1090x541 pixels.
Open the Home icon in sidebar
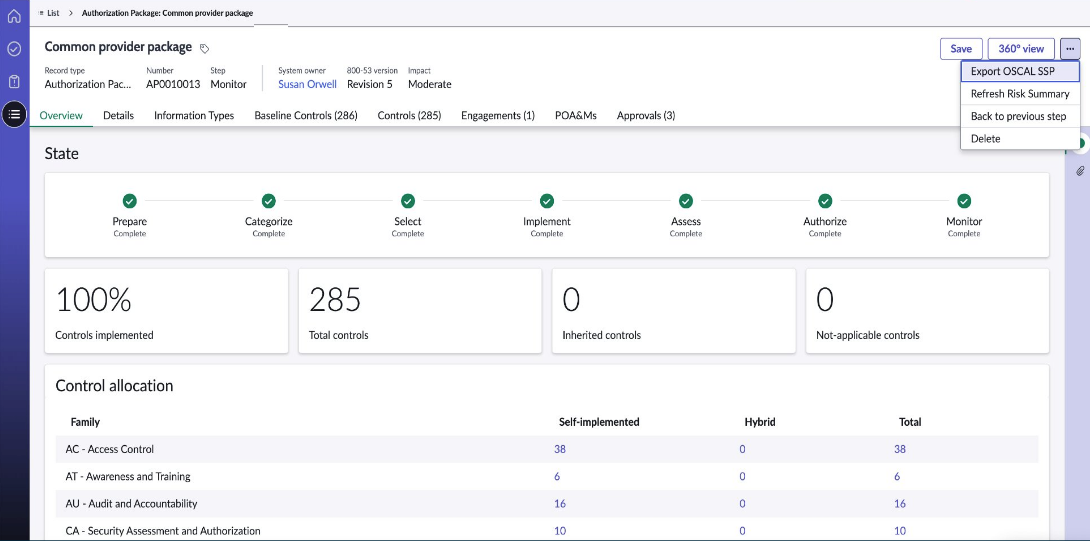[14, 15]
